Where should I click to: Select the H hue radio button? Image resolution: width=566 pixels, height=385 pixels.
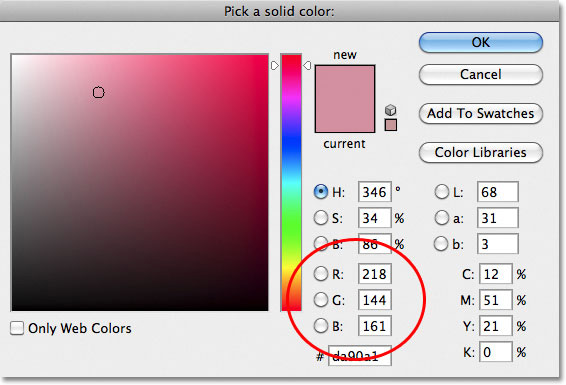(x=321, y=192)
